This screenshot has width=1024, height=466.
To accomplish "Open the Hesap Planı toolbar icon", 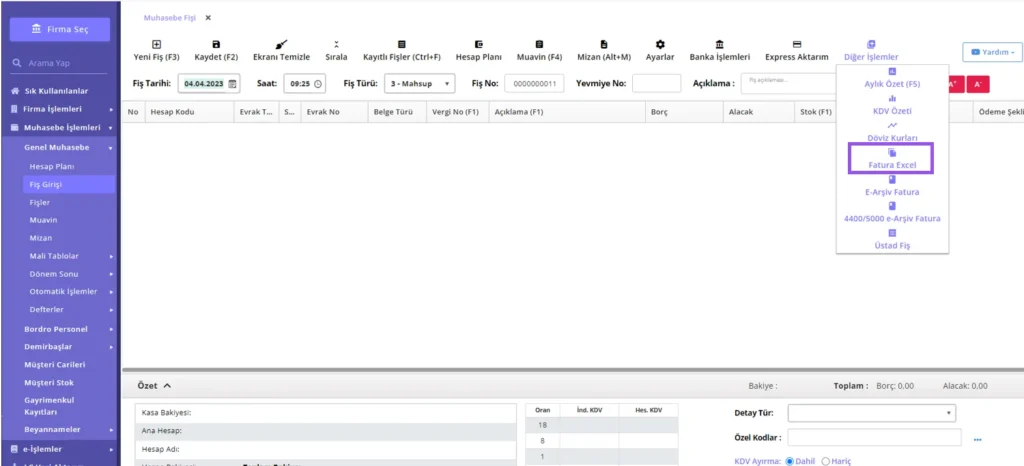I will (479, 44).
